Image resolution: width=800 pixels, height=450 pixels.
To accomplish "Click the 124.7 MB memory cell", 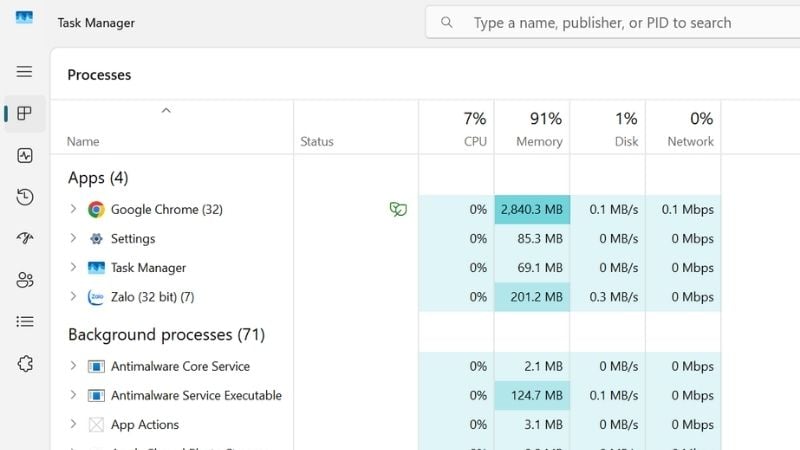I will click(x=532, y=395).
